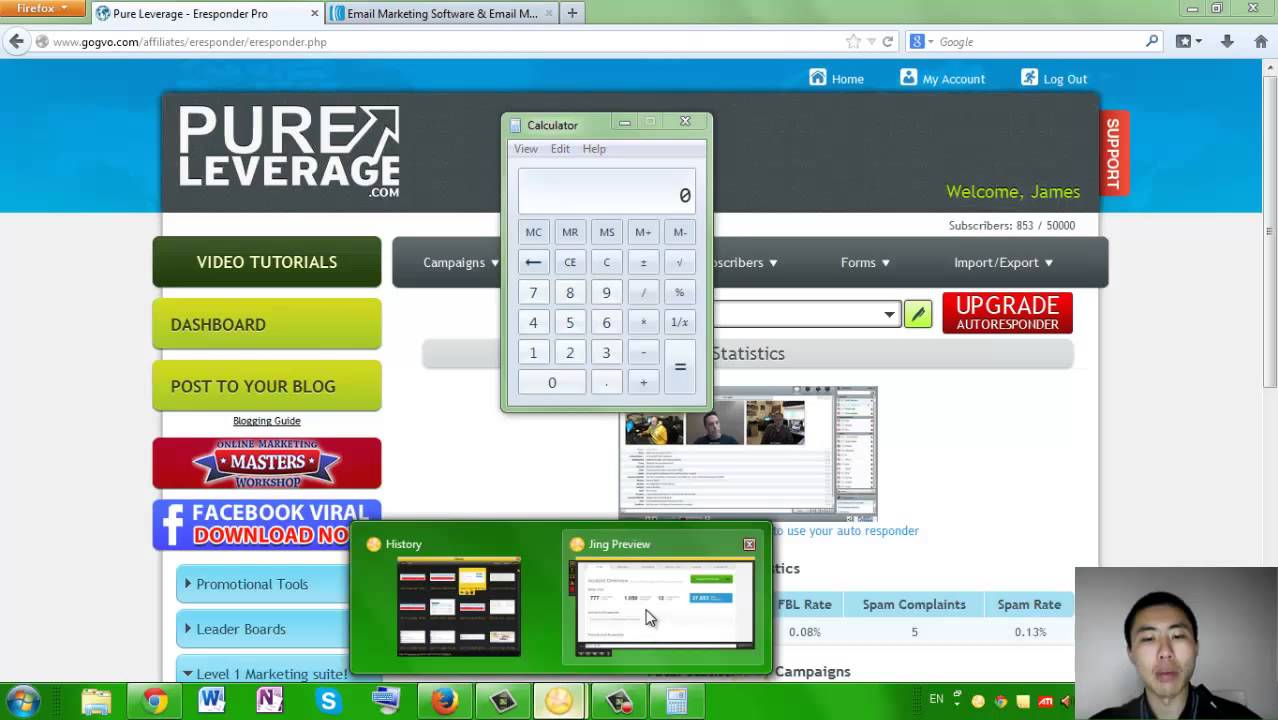Go back with the browser back arrow

click(16, 42)
